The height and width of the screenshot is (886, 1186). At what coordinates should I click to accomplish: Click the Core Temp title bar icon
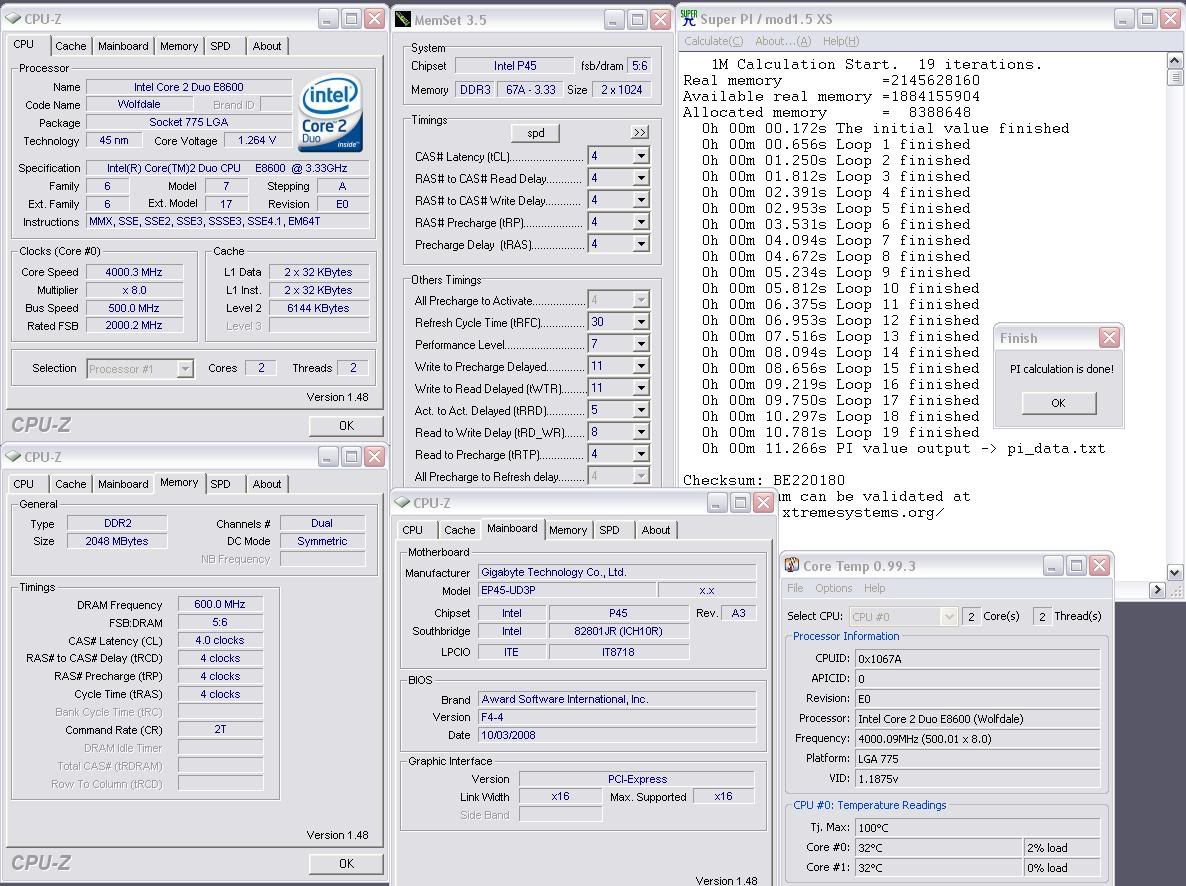792,565
